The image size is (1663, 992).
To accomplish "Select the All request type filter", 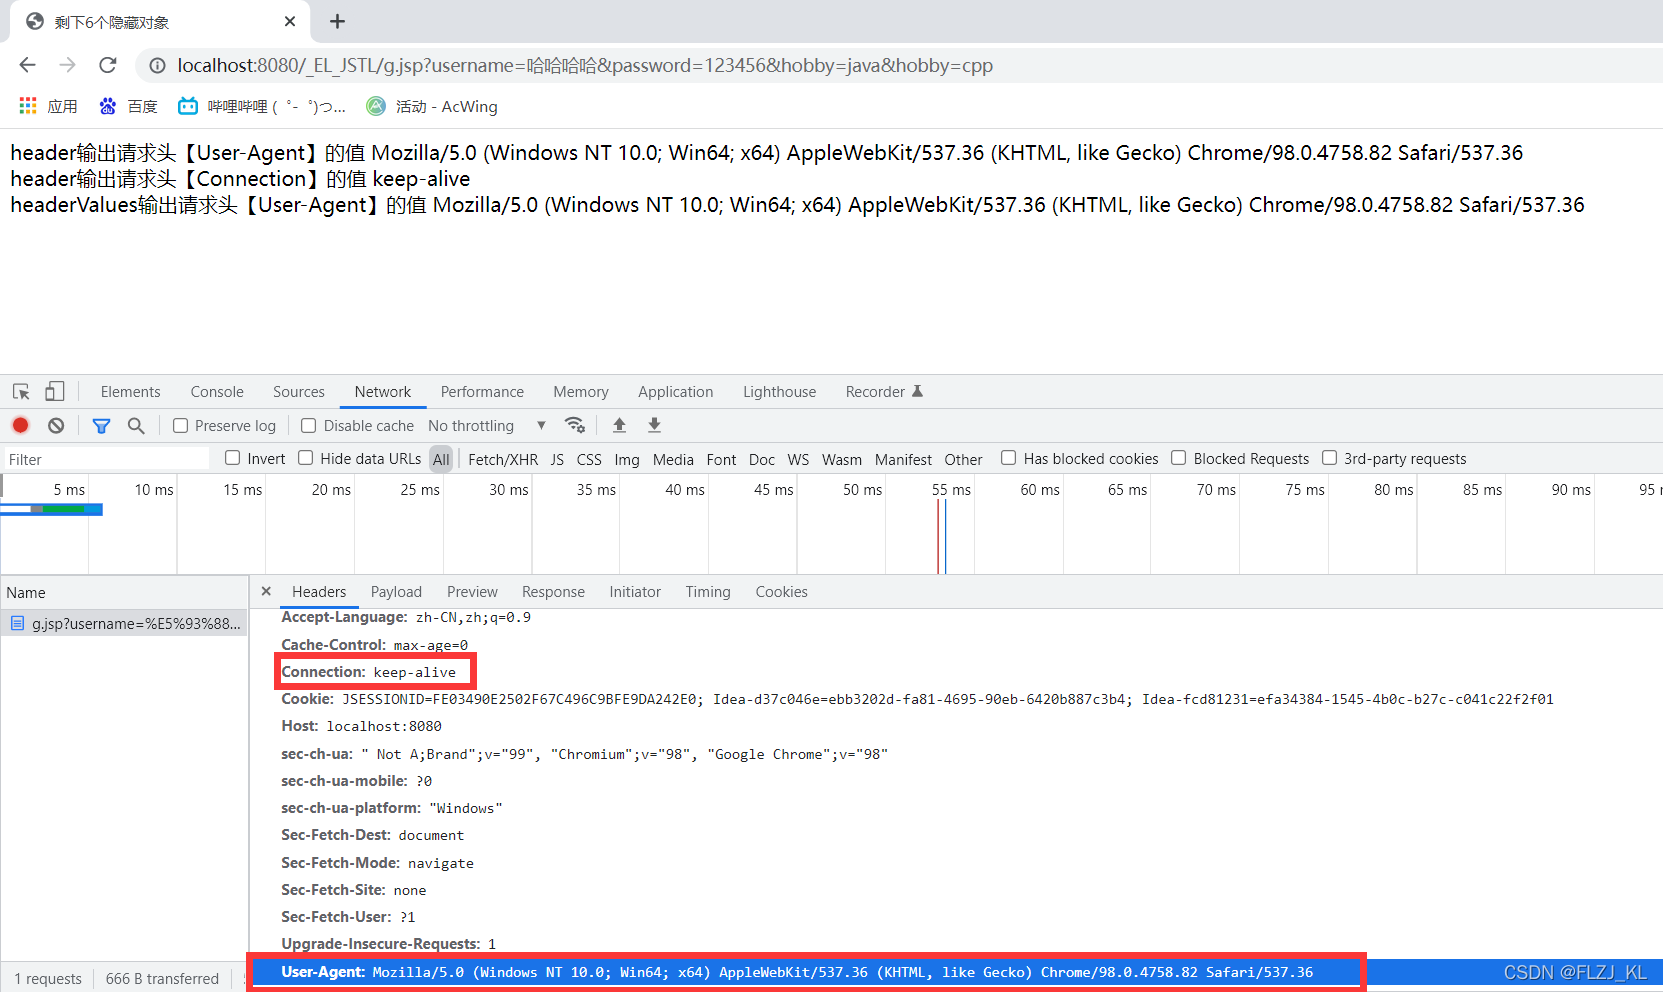I will point(441,459).
